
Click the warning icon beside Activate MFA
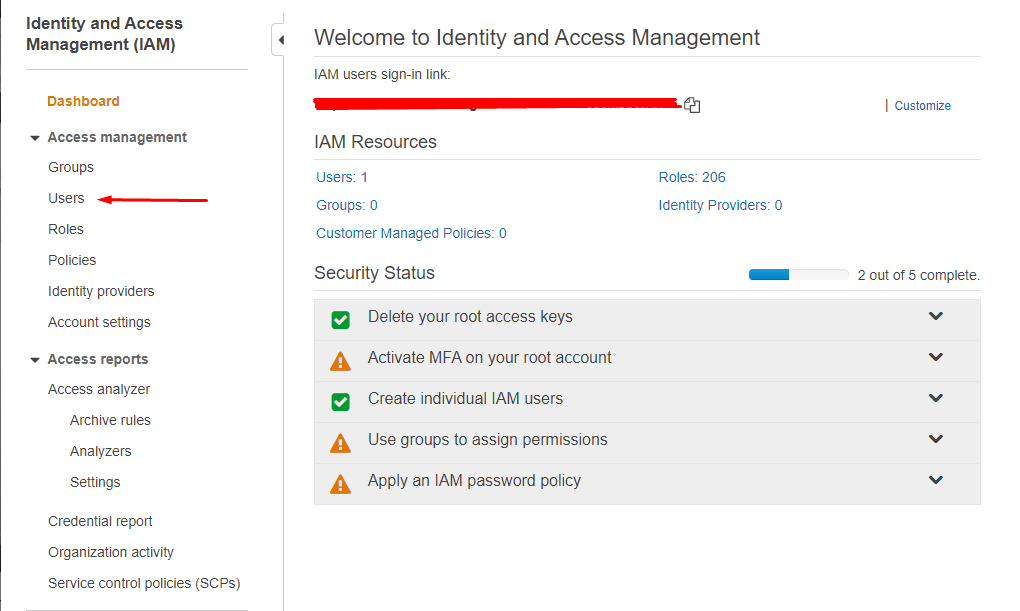(x=340, y=356)
